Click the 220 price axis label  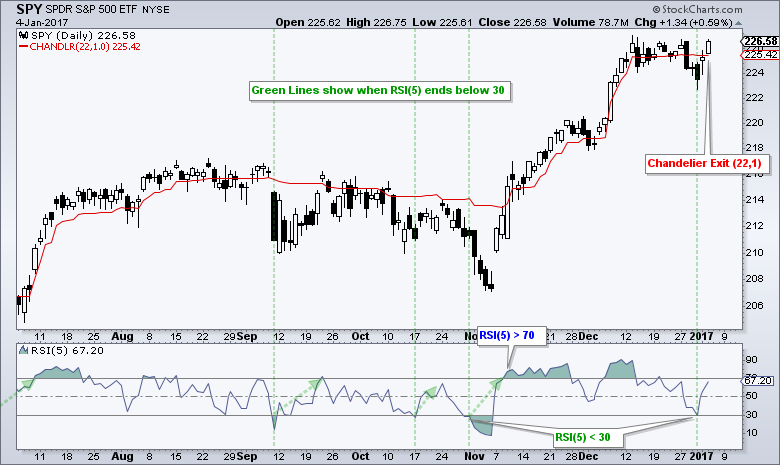coord(755,123)
